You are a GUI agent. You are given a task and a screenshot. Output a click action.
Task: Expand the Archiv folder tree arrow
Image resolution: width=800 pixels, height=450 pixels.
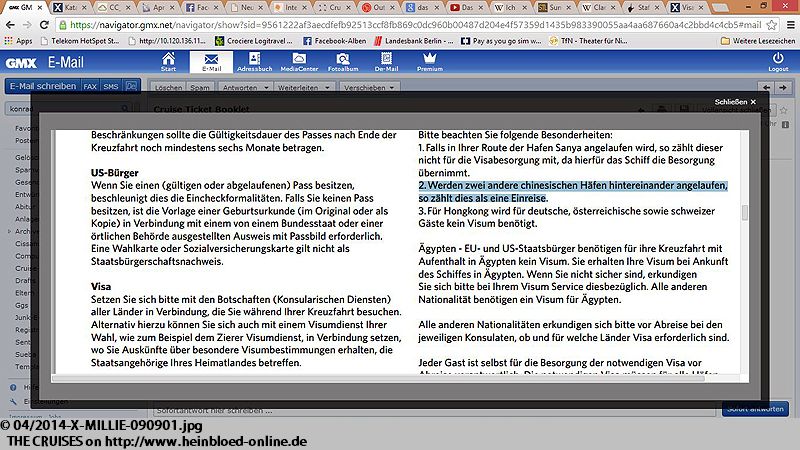9,231
